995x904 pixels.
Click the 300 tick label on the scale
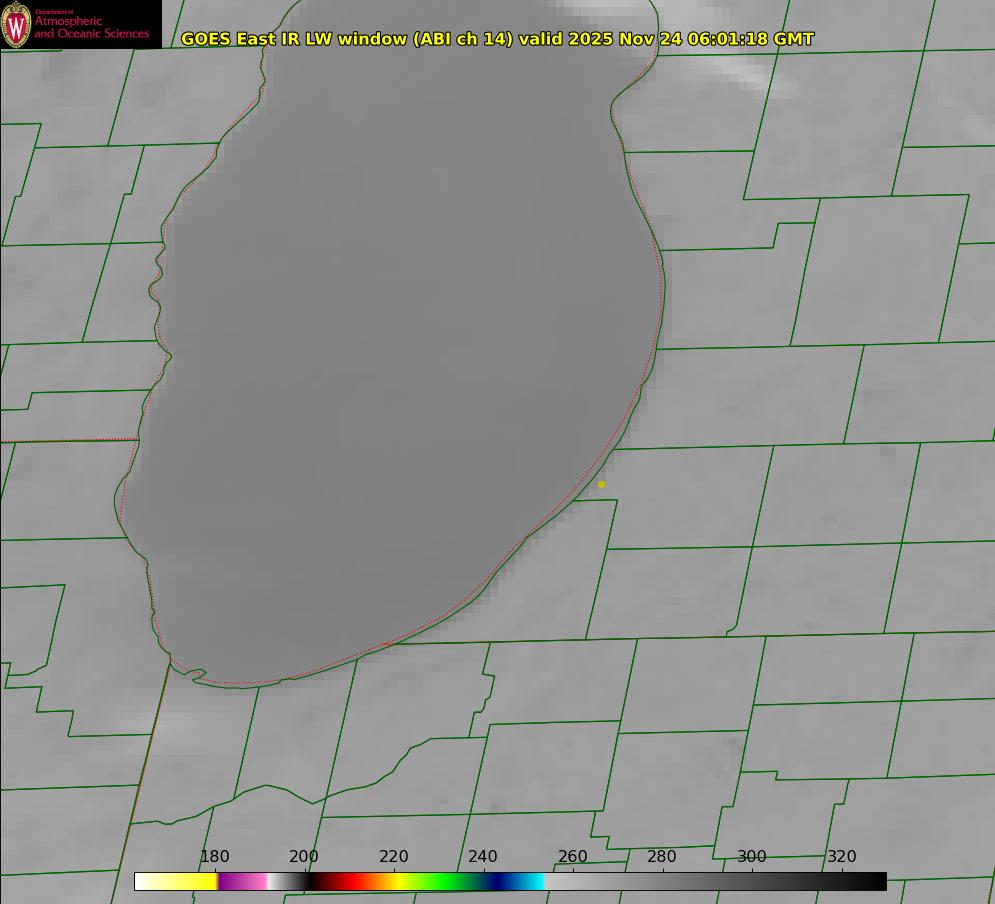pos(752,857)
